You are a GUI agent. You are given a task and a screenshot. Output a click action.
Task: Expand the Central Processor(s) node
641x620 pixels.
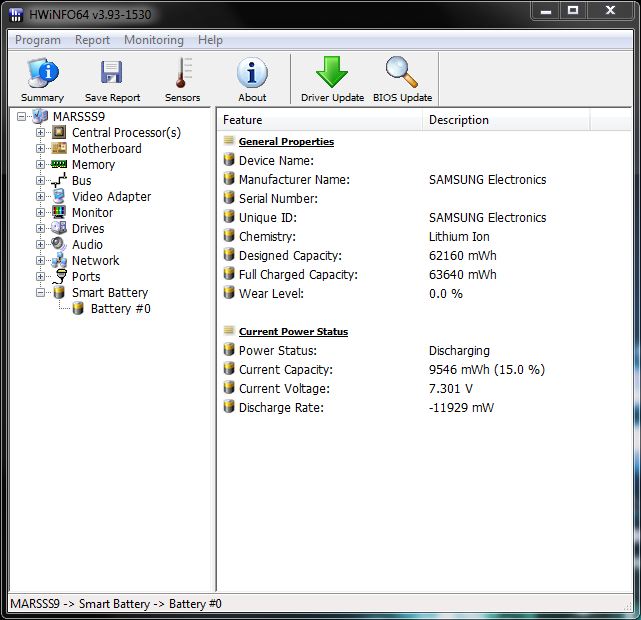[40, 132]
